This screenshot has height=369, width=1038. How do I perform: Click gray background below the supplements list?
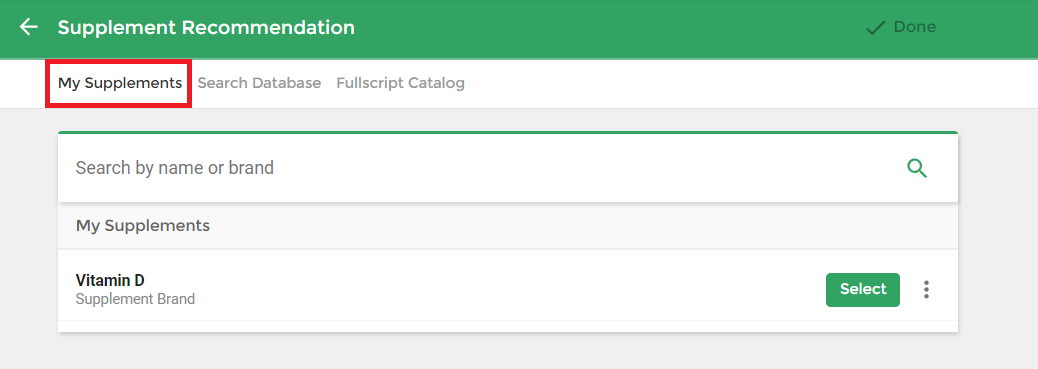(508, 351)
